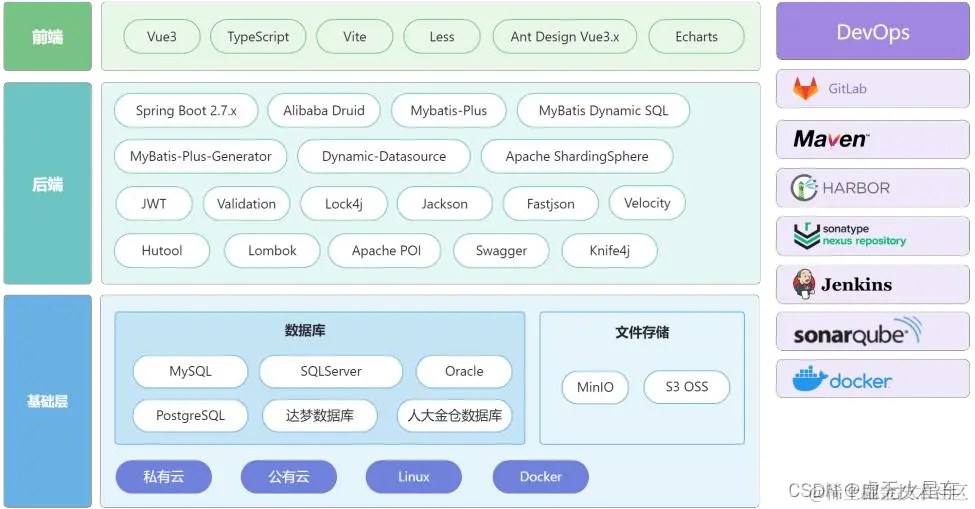Click the MyBatis-Plus-Generator pill

(x=200, y=156)
